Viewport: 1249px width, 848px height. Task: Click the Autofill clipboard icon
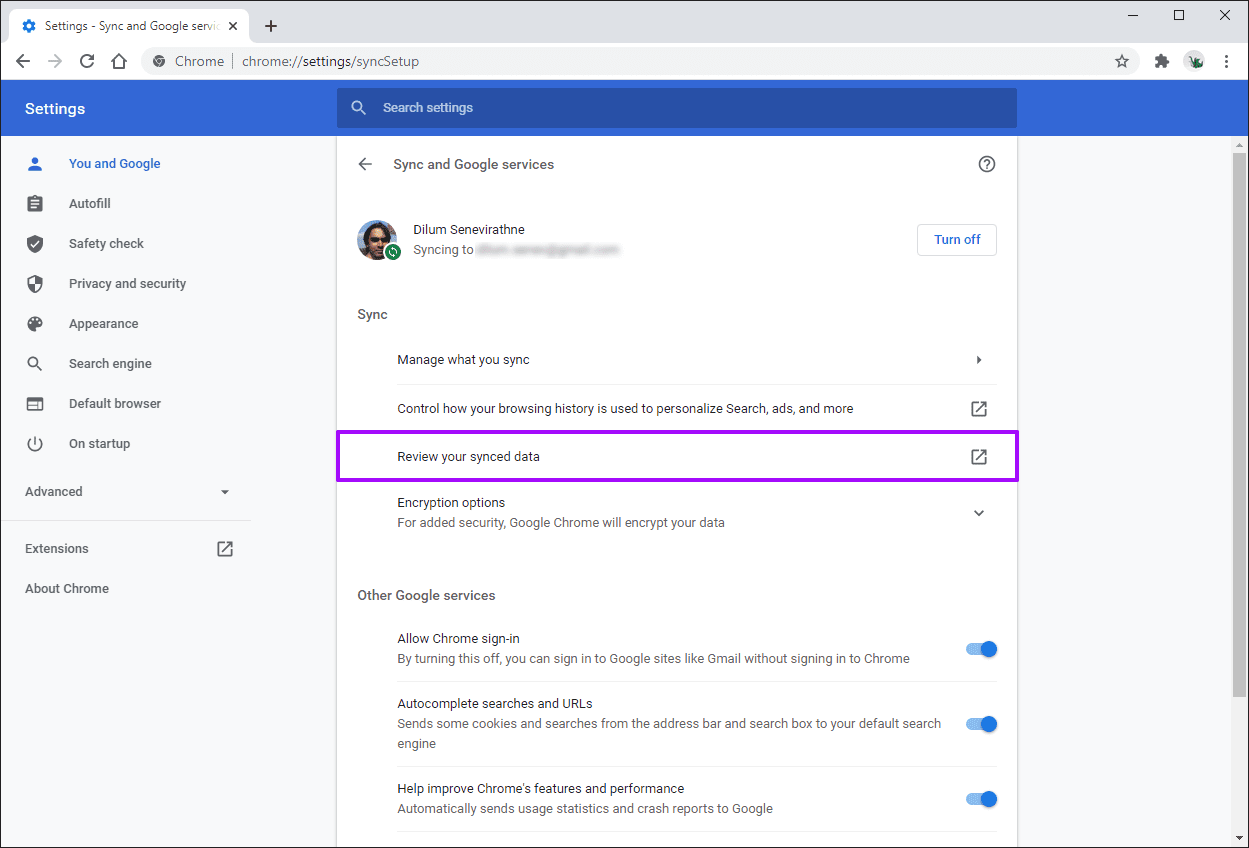[x=35, y=203]
